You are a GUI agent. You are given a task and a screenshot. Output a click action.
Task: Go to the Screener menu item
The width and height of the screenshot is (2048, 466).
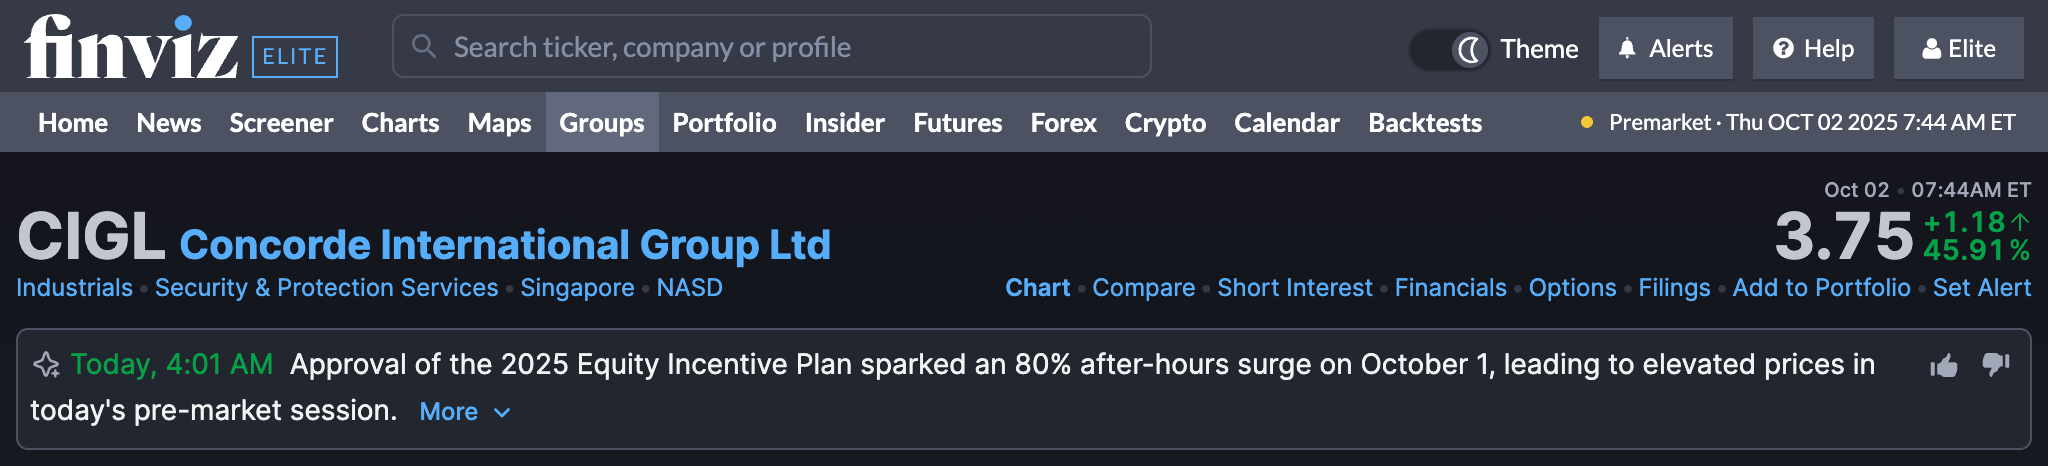coord(281,123)
